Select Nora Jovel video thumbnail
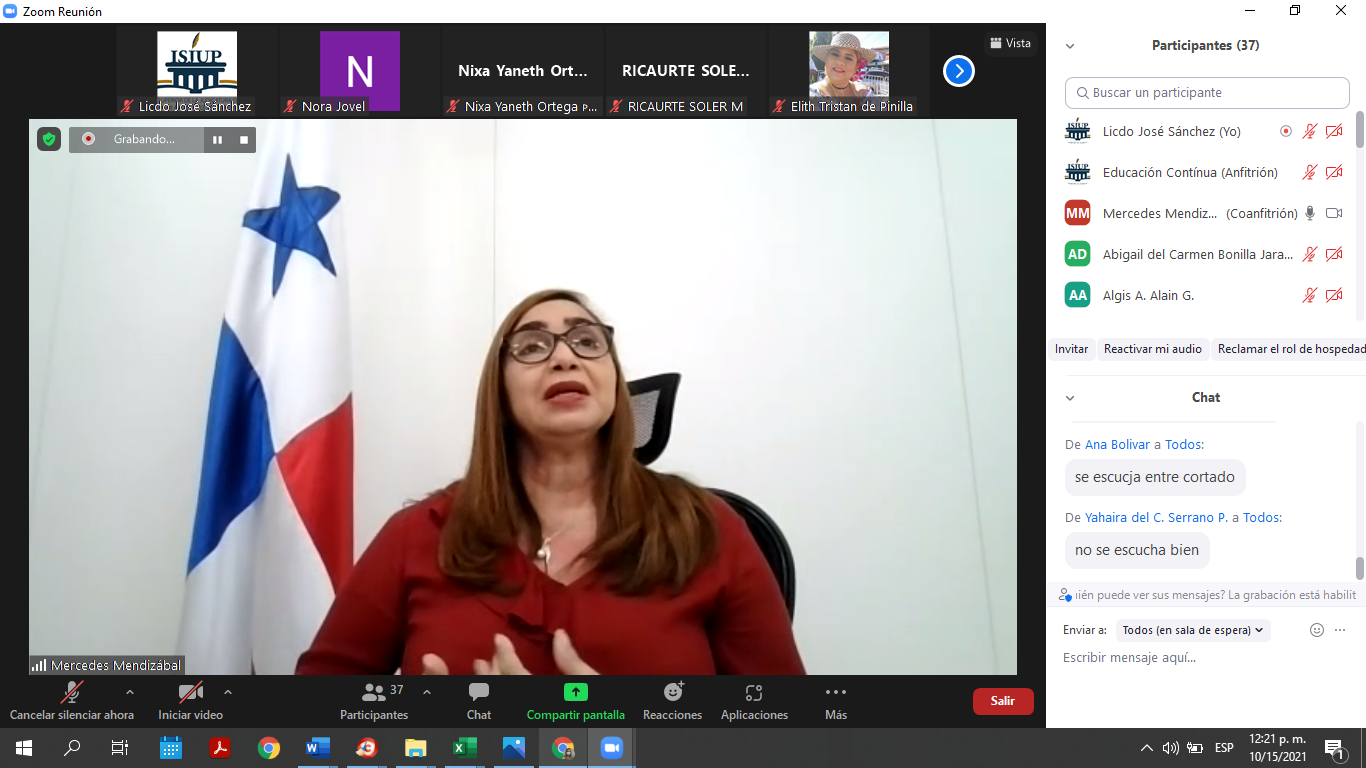 pyautogui.click(x=360, y=71)
